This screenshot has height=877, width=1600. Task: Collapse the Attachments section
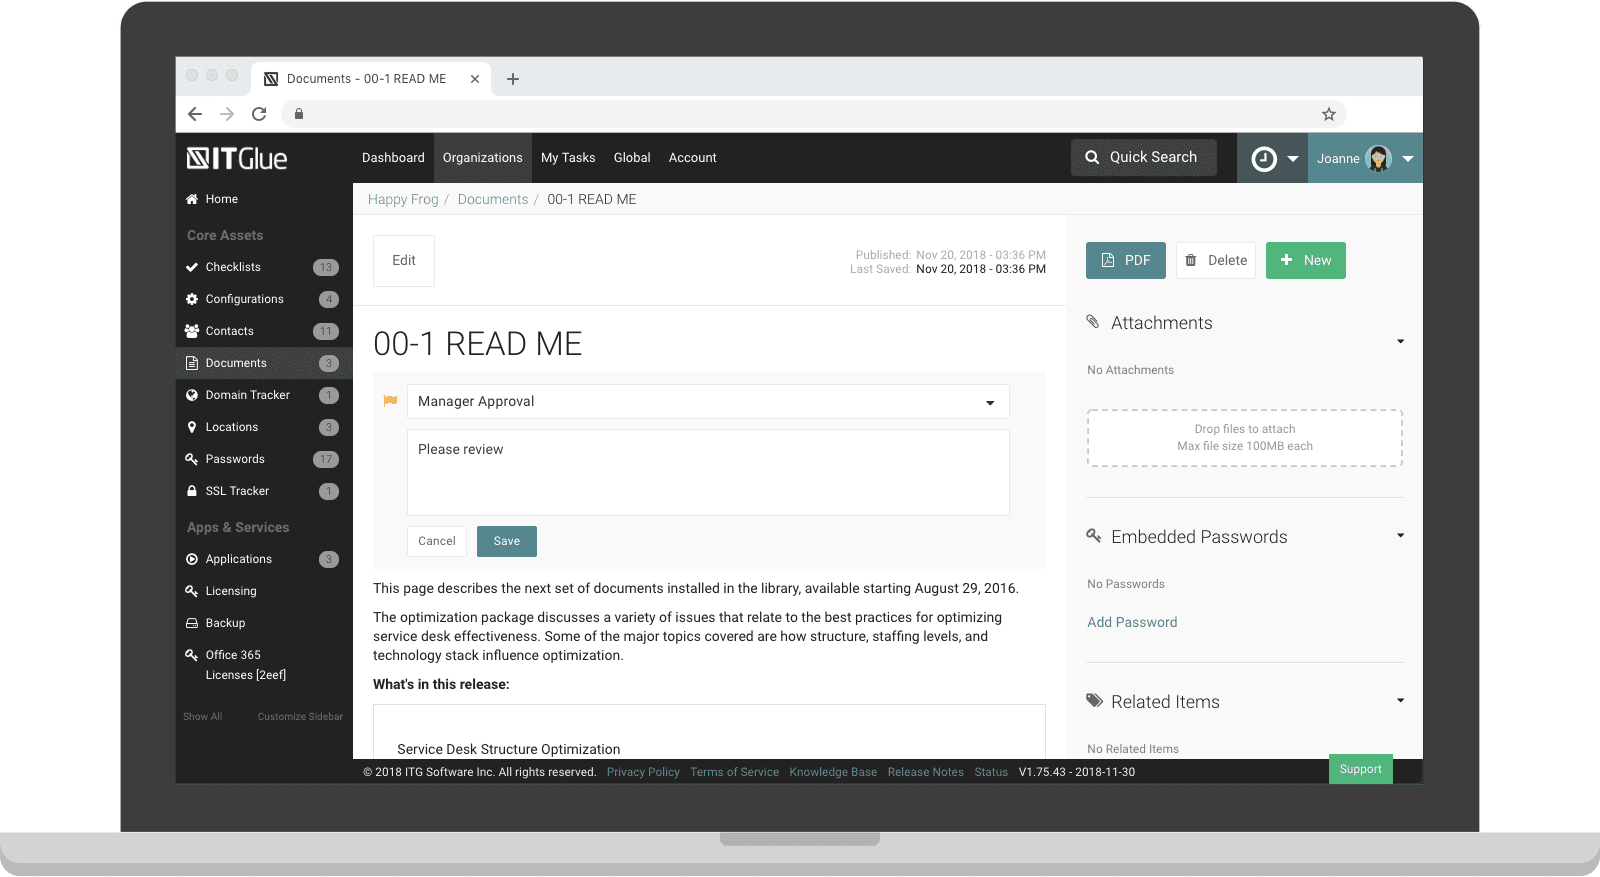(x=1400, y=342)
